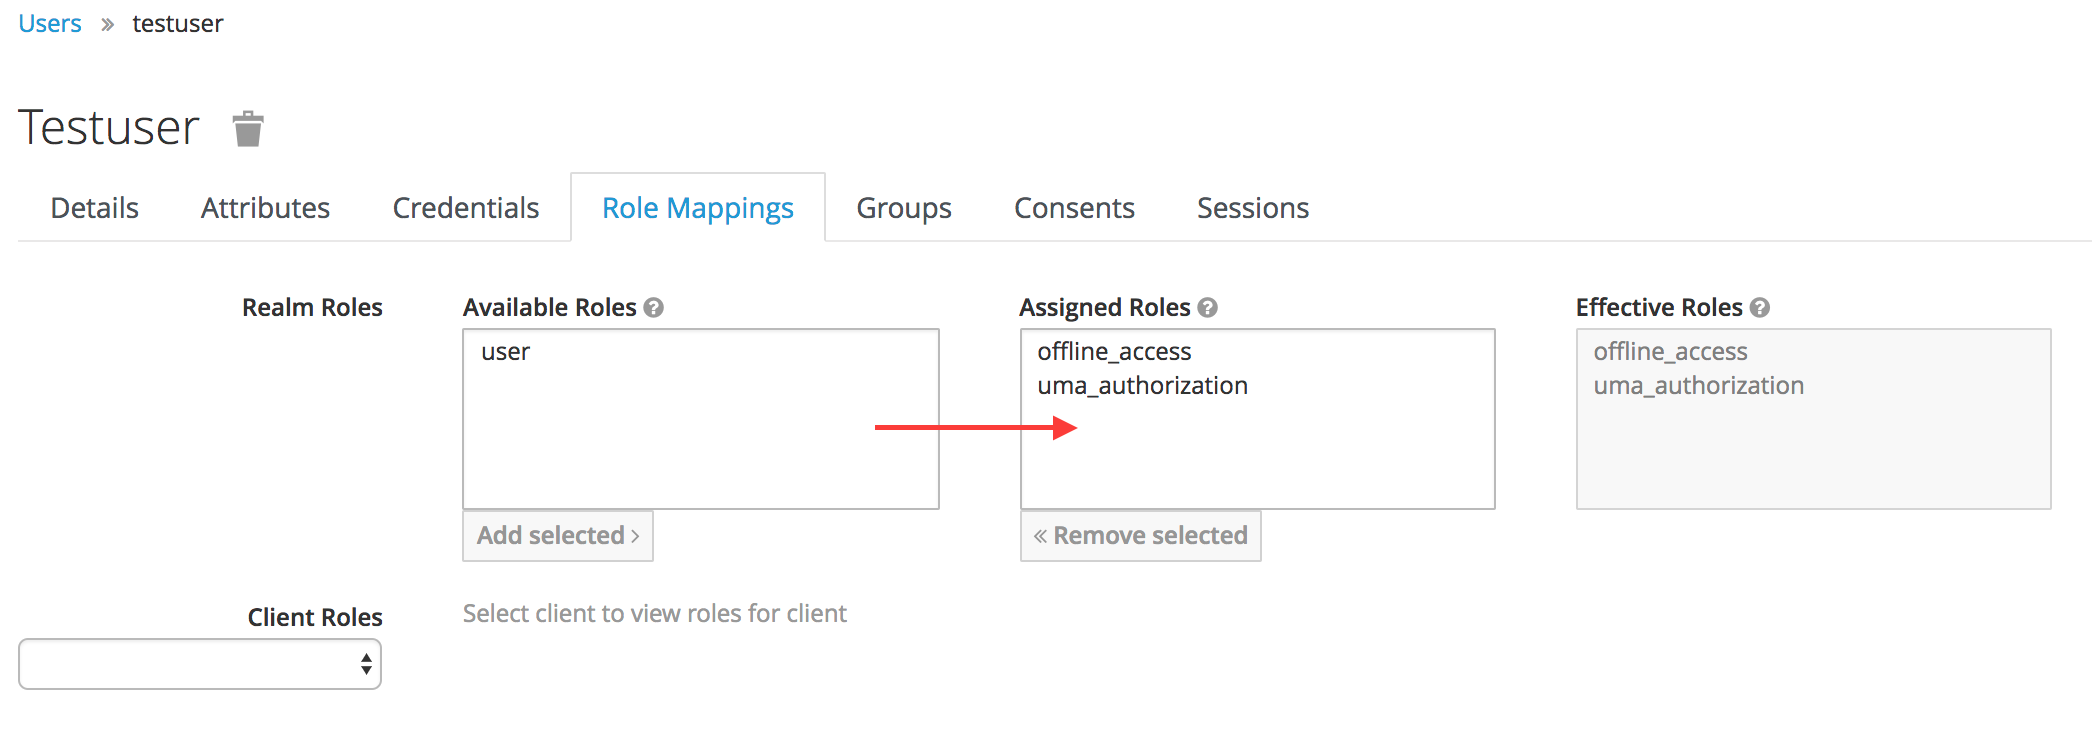The width and height of the screenshot is (2092, 742).
Task: Click offline_access in Effective Roles
Action: (1670, 352)
